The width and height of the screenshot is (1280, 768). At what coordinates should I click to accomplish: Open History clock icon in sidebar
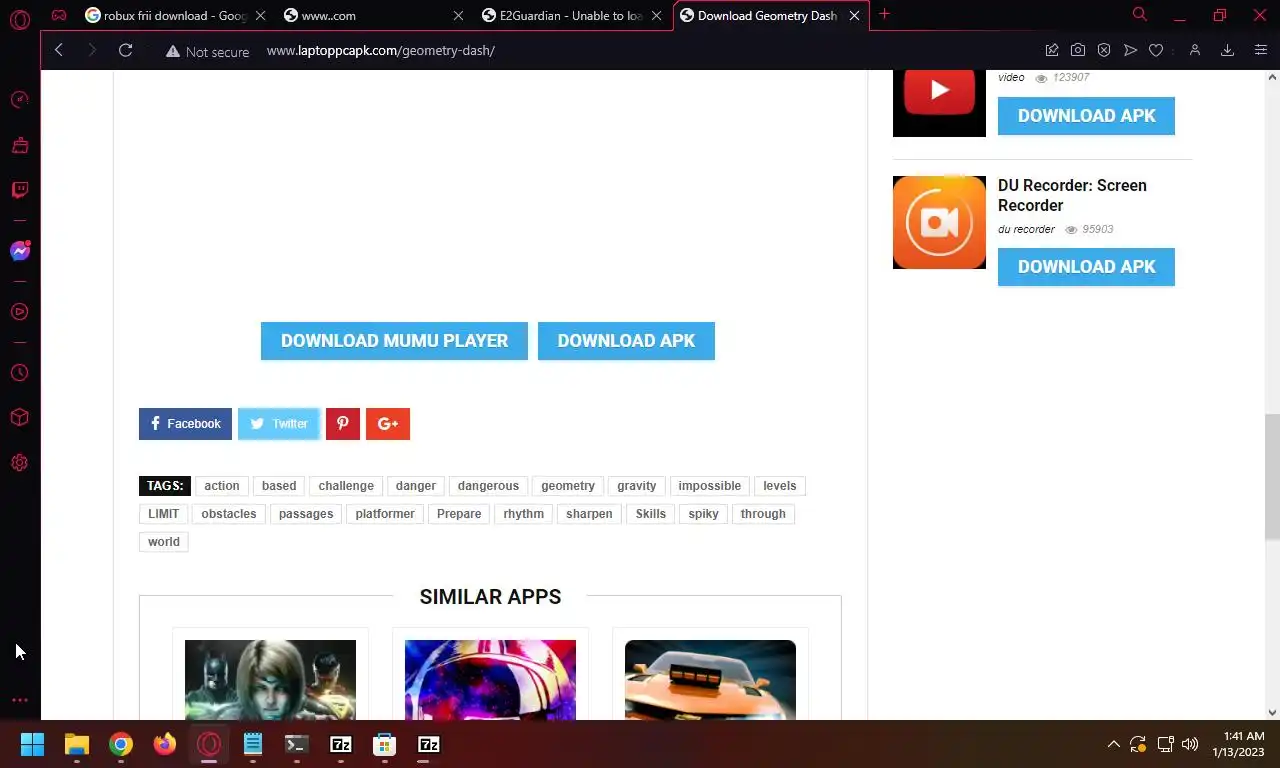(x=19, y=373)
